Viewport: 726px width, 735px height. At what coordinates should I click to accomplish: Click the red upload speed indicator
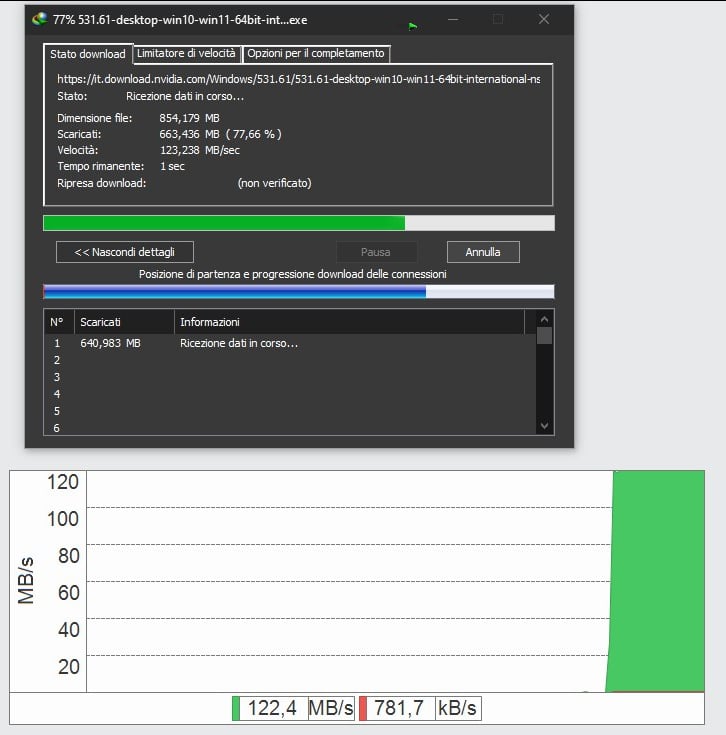coord(362,708)
